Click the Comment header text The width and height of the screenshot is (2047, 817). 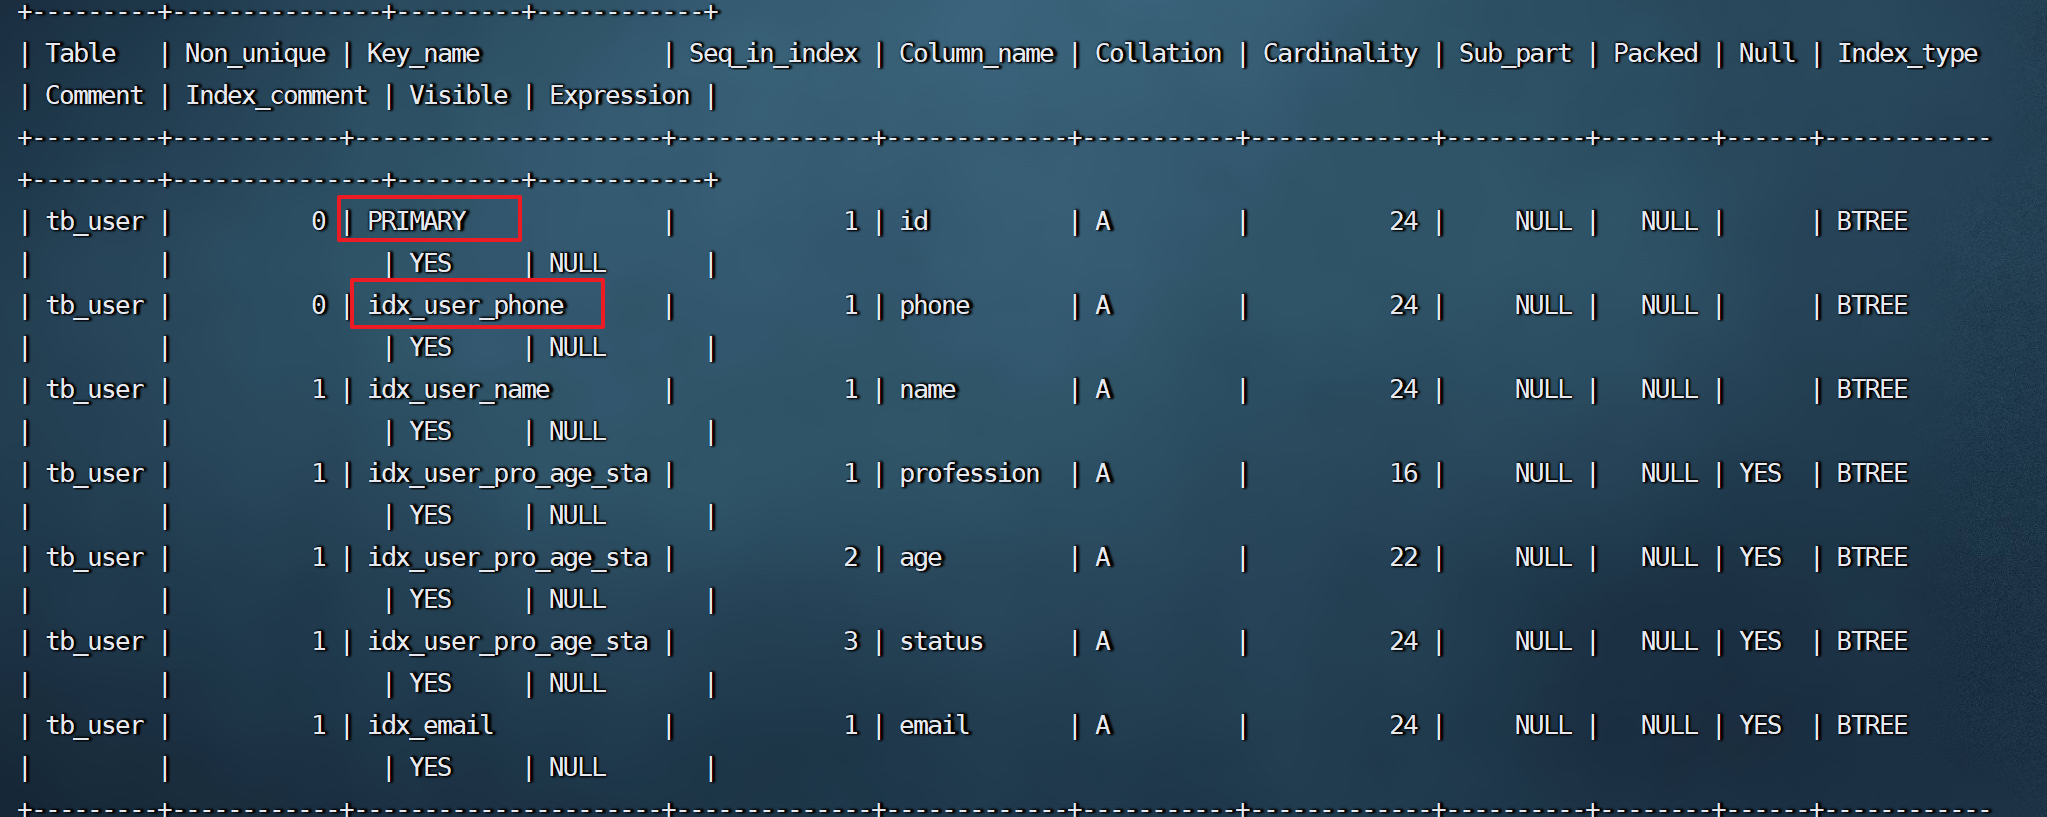94,95
